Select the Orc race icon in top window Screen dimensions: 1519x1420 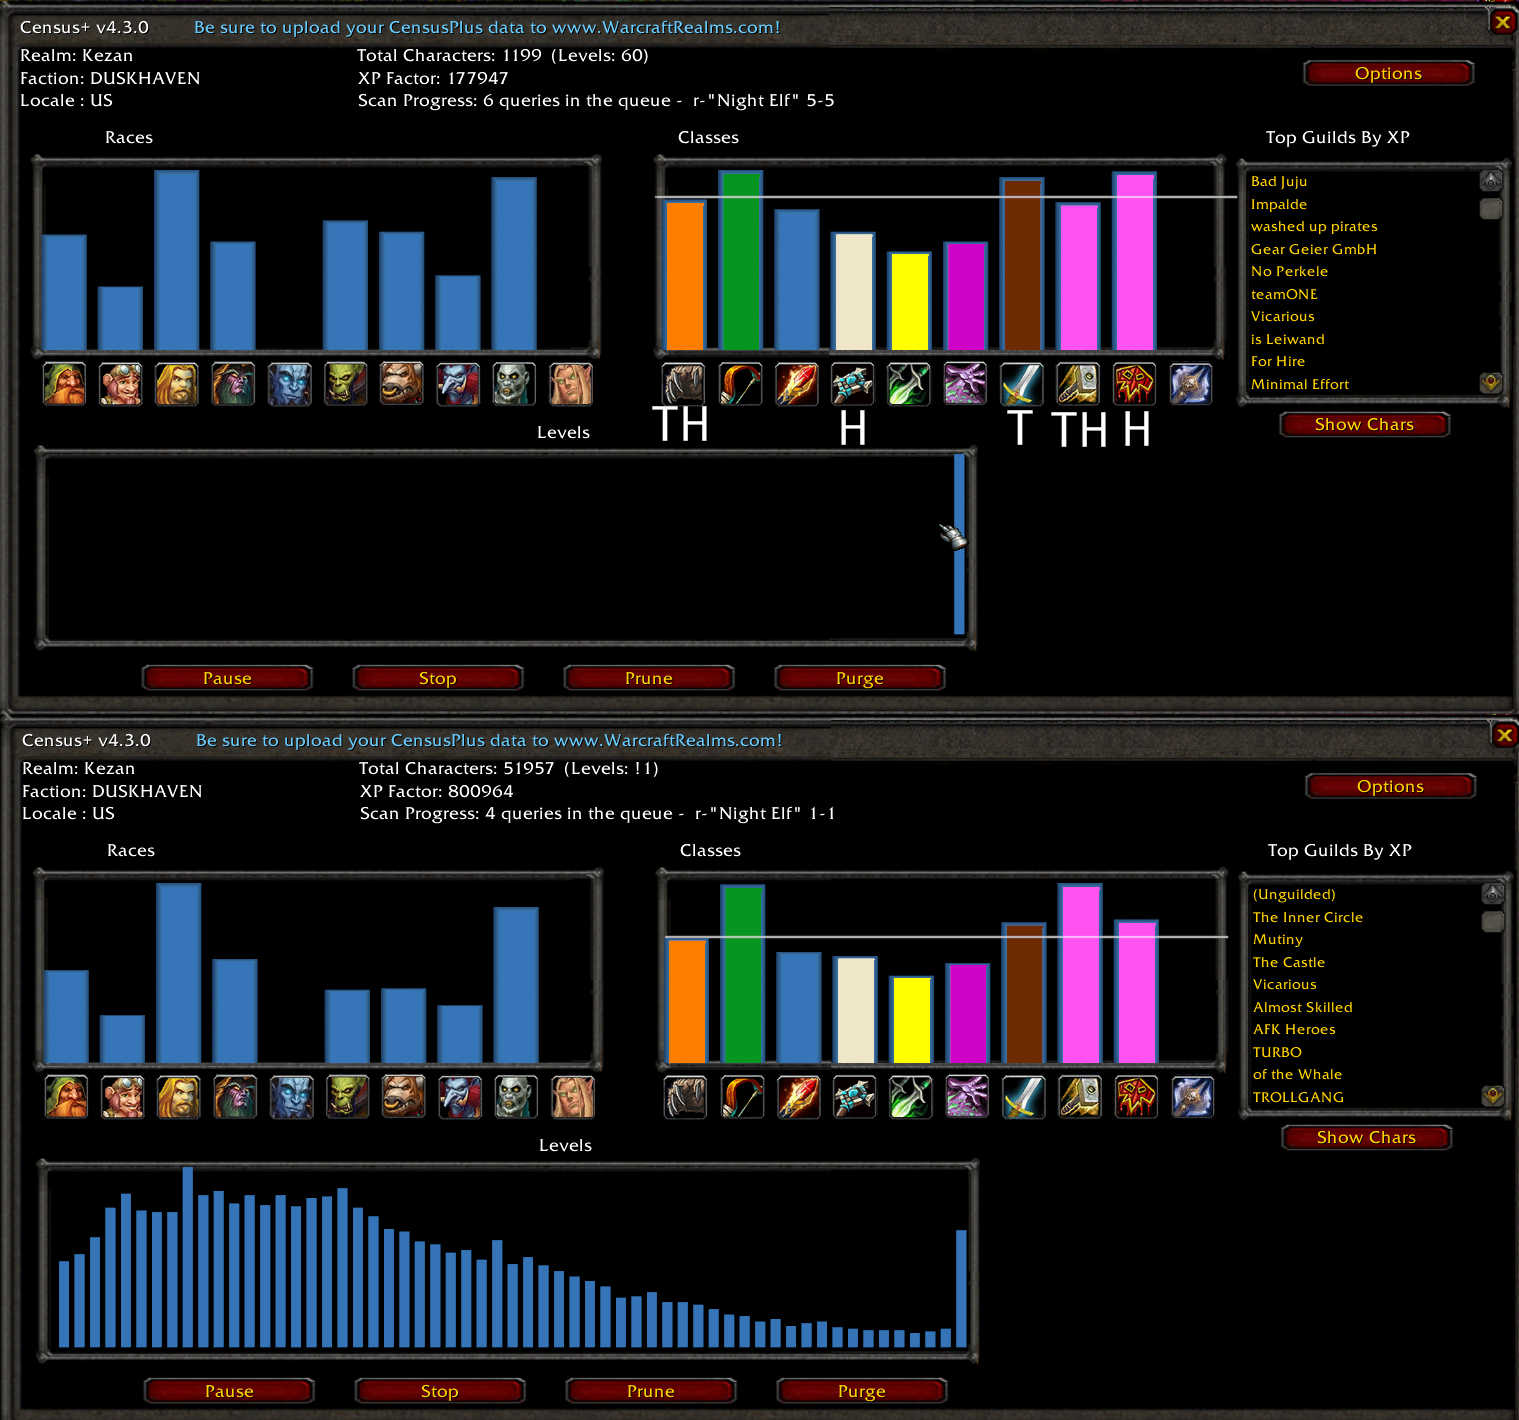click(346, 384)
